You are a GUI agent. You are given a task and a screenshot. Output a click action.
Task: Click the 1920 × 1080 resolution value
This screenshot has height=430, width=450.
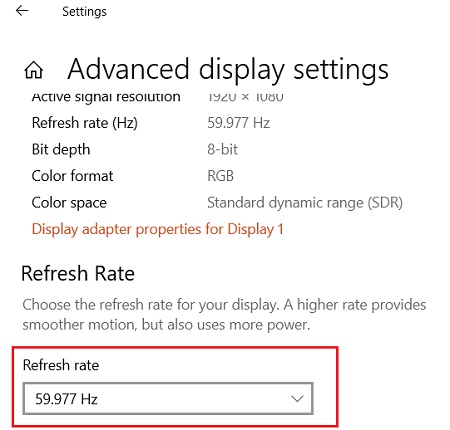pos(245,97)
